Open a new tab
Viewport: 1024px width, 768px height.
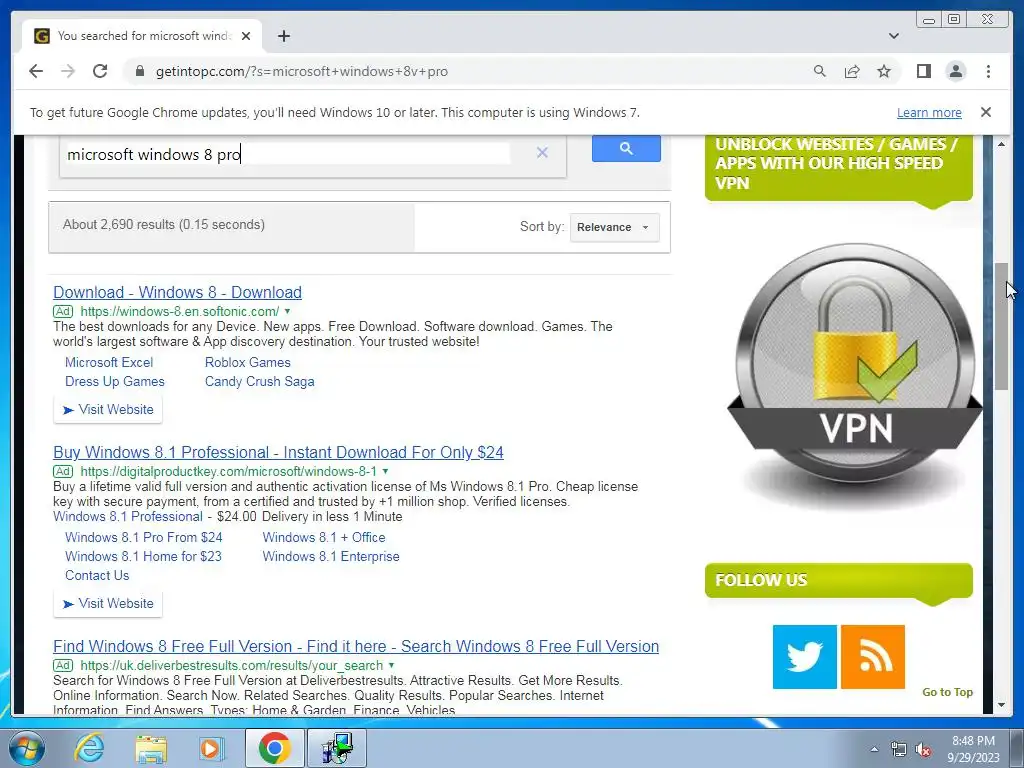(x=283, y=36)
